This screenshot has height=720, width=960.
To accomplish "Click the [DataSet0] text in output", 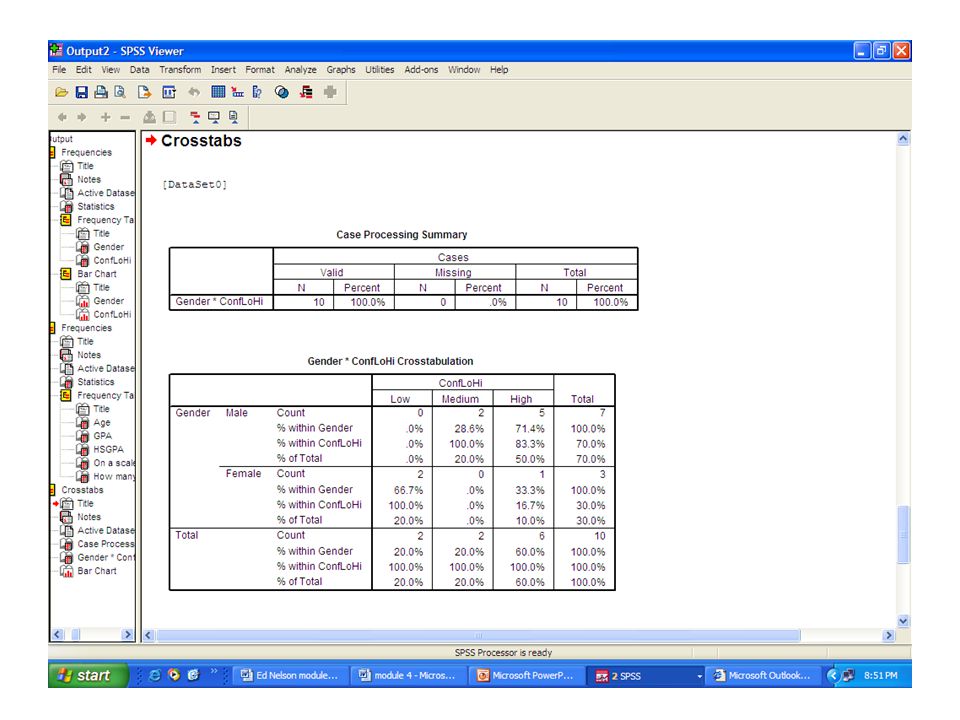I will [x=195, y=184].
